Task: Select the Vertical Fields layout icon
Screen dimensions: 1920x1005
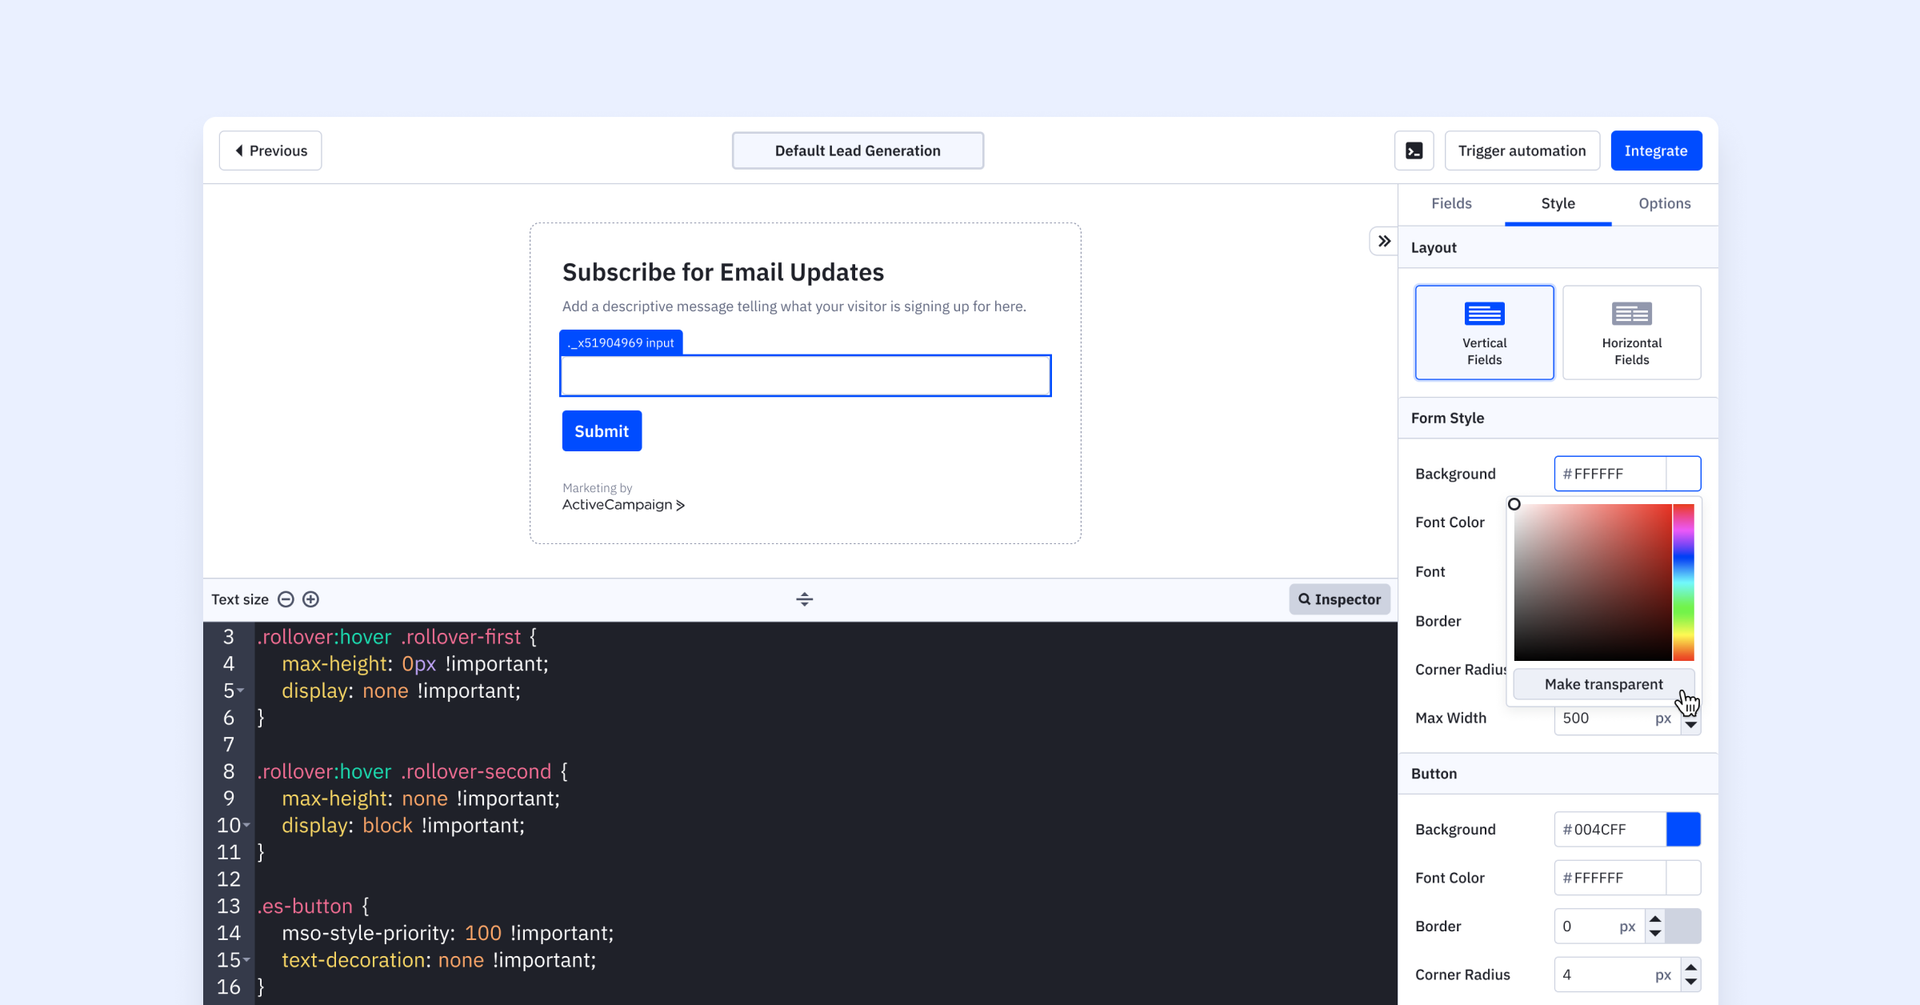Action: 1484,314
